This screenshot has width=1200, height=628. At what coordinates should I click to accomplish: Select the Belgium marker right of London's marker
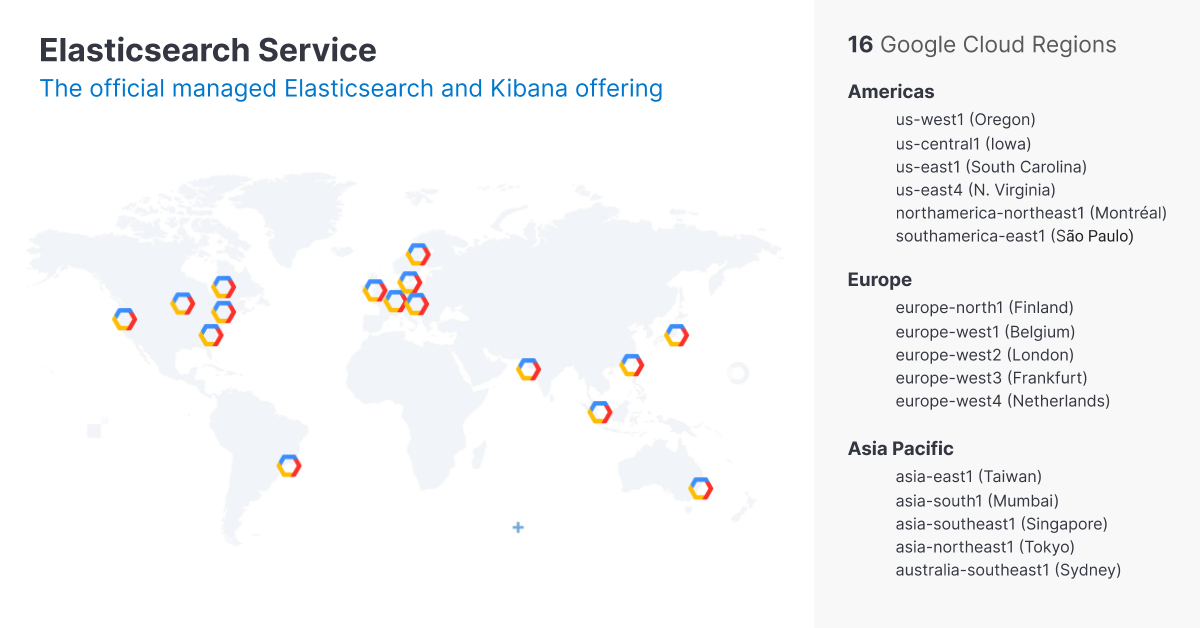pyautogui.click(x=396, y=301)
